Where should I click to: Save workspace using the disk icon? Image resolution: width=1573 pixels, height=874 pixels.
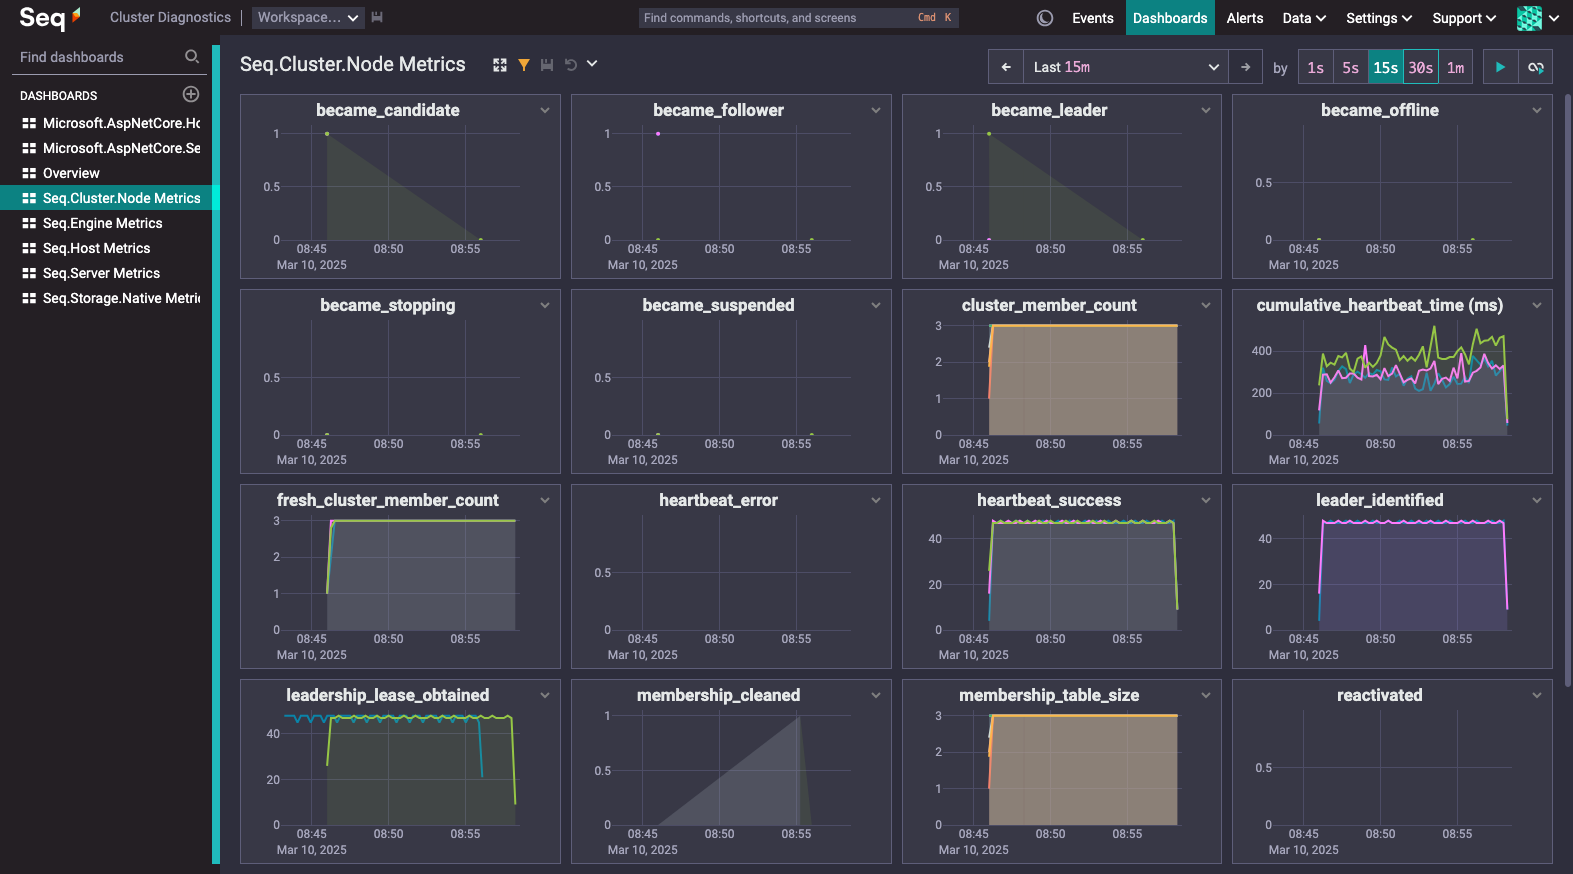(x=377, y=17)
